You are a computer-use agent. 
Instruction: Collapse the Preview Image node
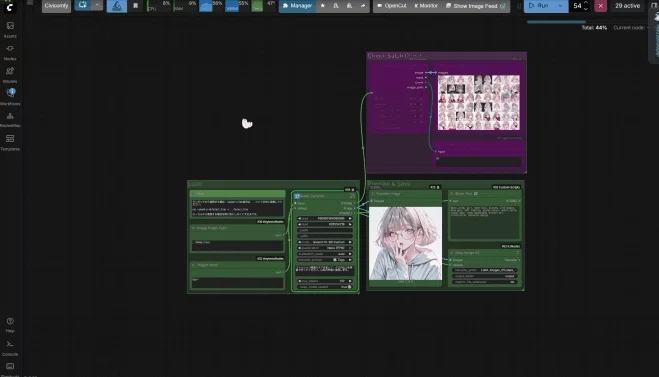(x=372, y=194)
